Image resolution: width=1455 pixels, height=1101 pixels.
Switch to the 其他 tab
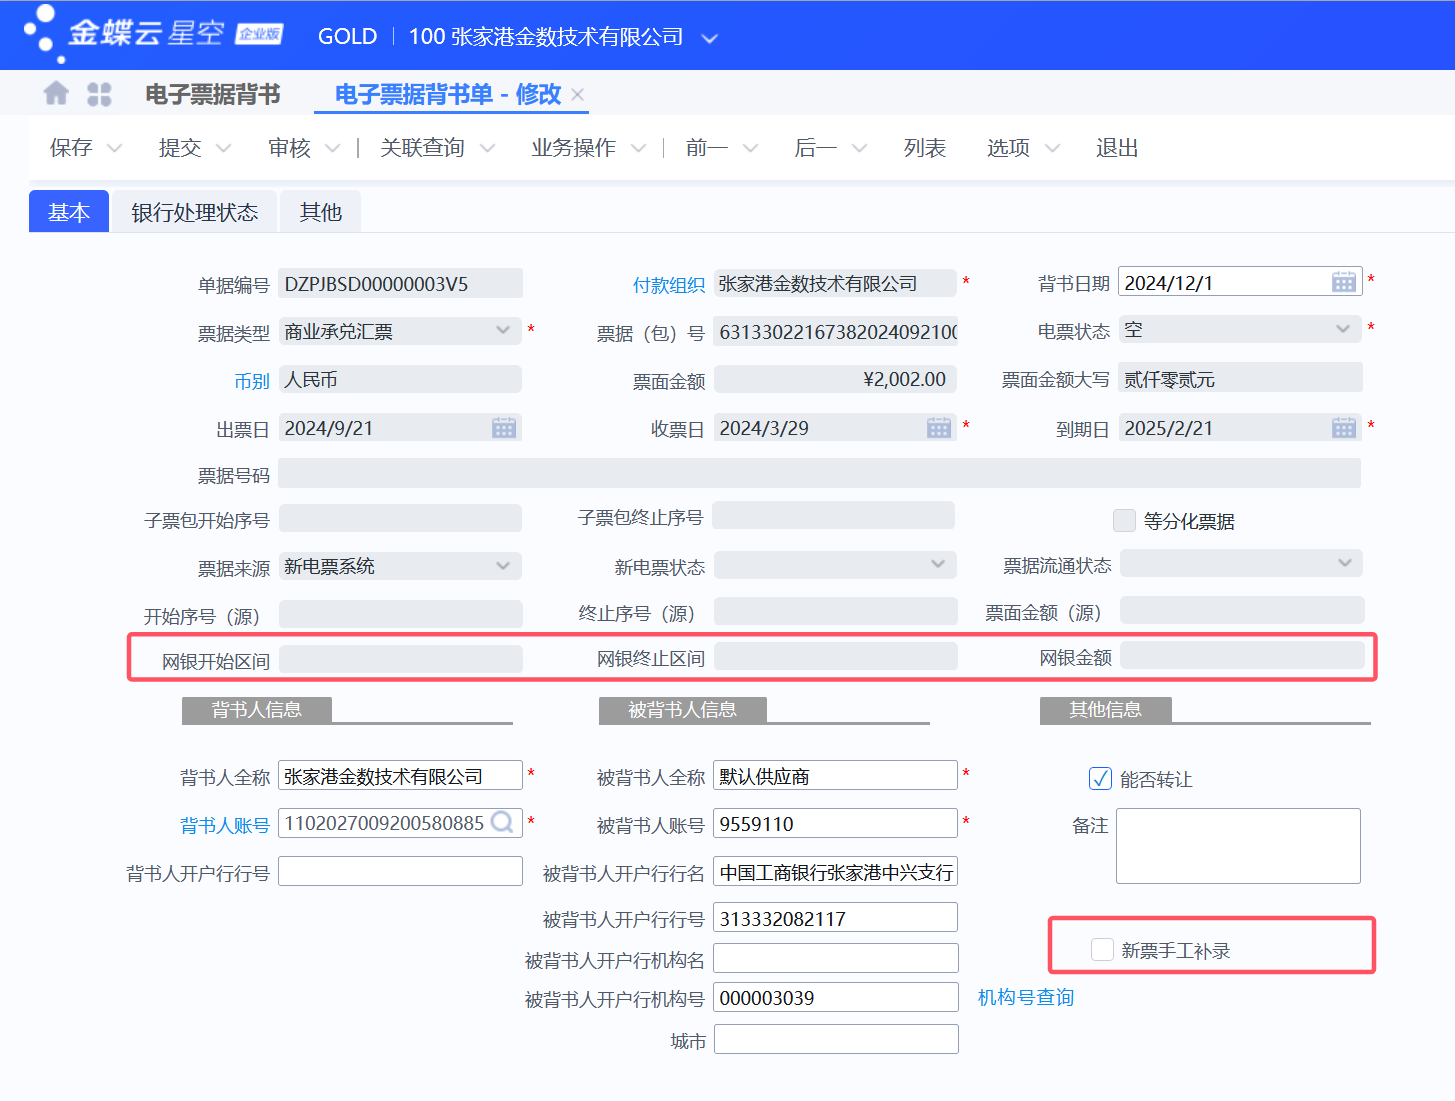[x=319, y=211]
